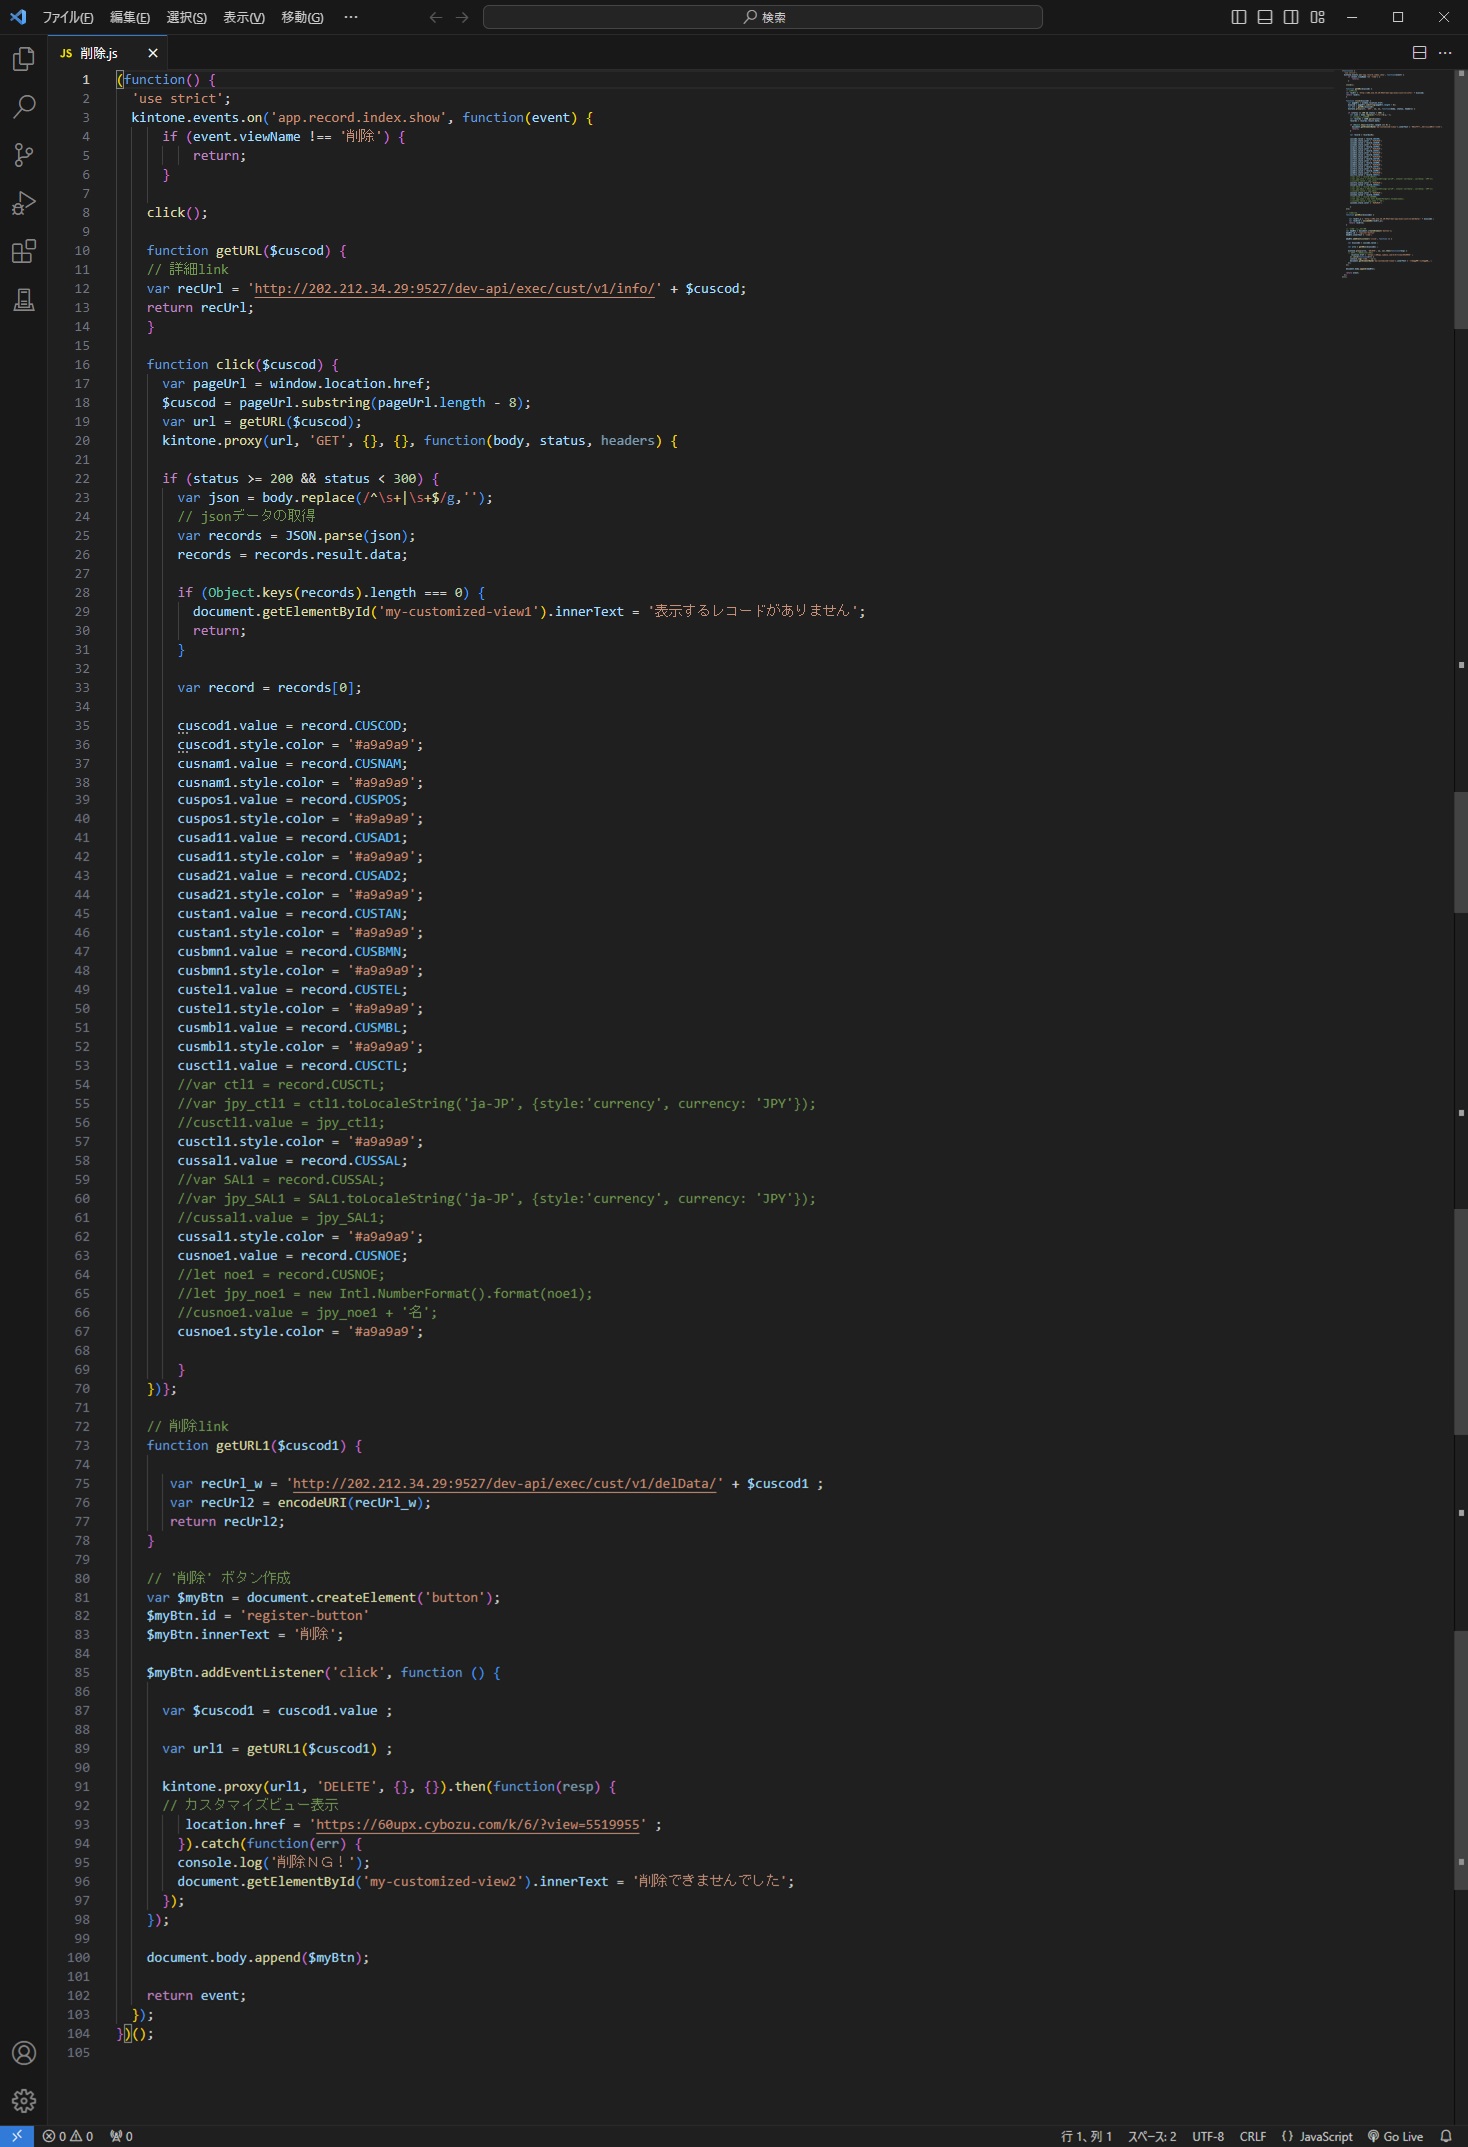This screenshot has width=1468, height=2147.
Task: Click the errors and warnings status indicator
Action: [68, 2136]
